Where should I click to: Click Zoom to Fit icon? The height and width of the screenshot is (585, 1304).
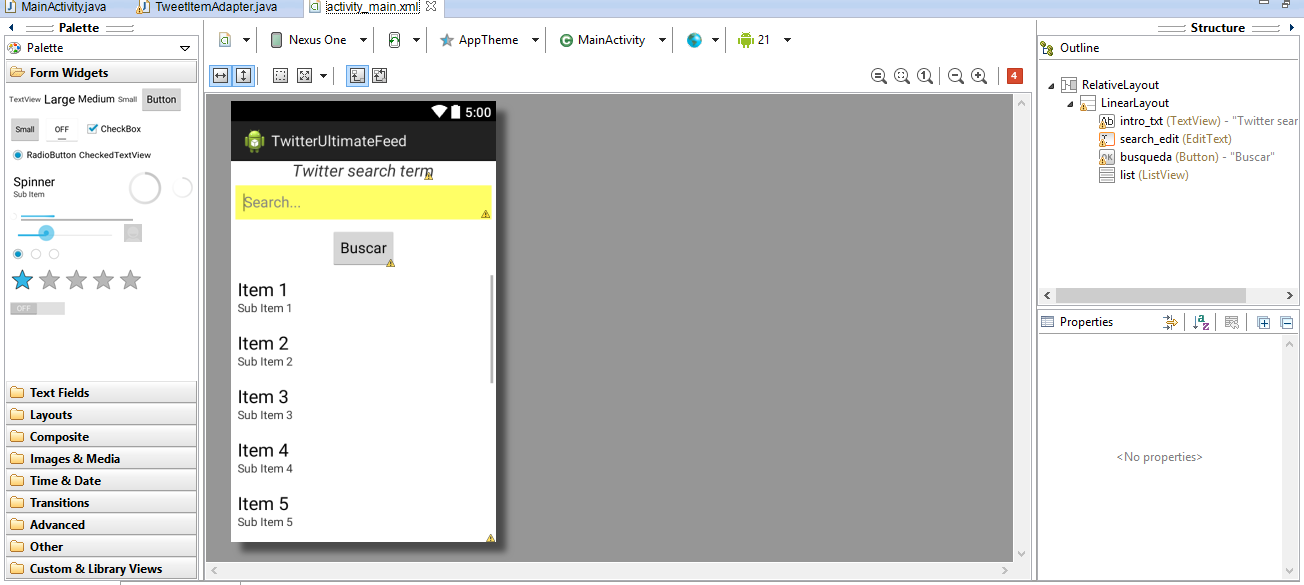(879, 76)
